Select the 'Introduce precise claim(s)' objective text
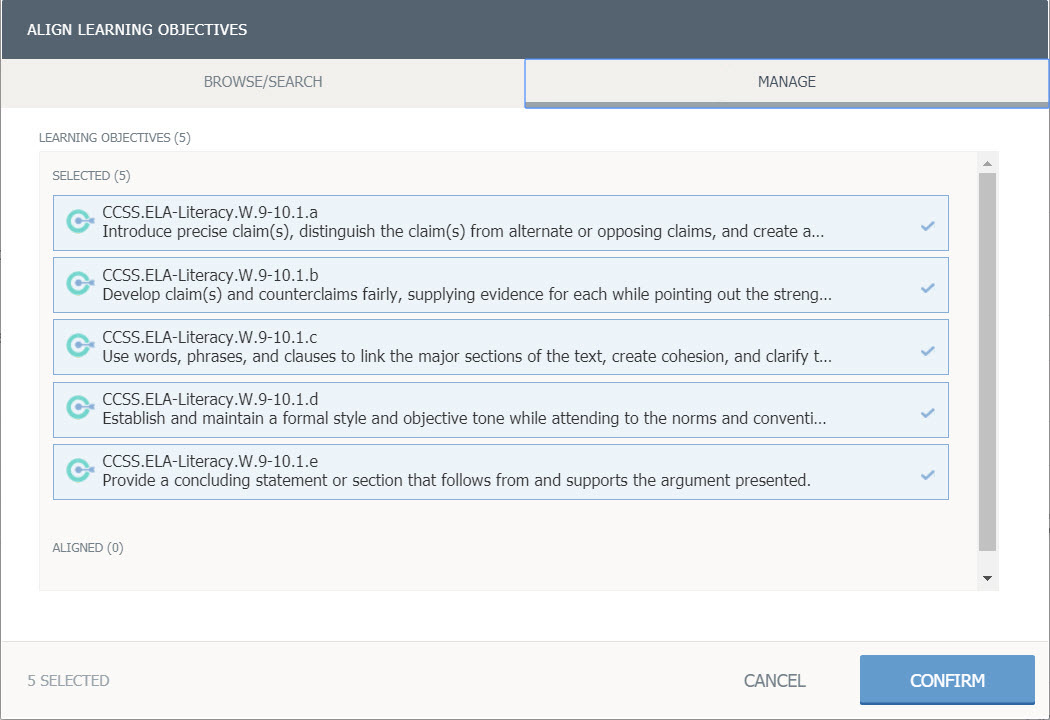The width and height of the screenshot is (1050, 720). coord(463,231)
